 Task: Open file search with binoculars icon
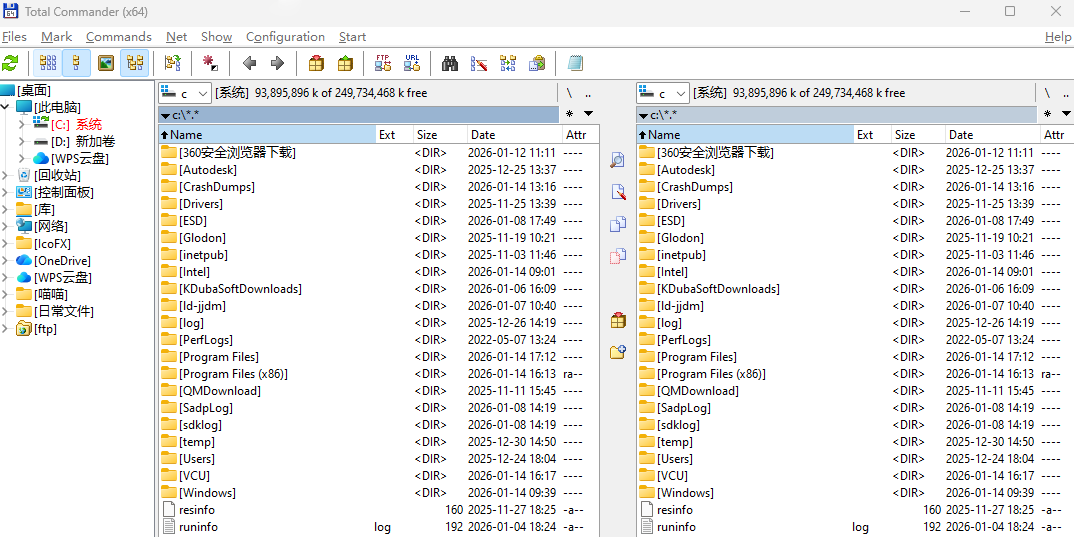click(450, 63)
